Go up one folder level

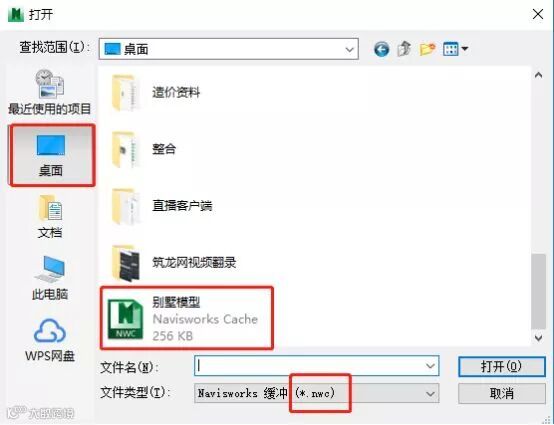[405, 49]
